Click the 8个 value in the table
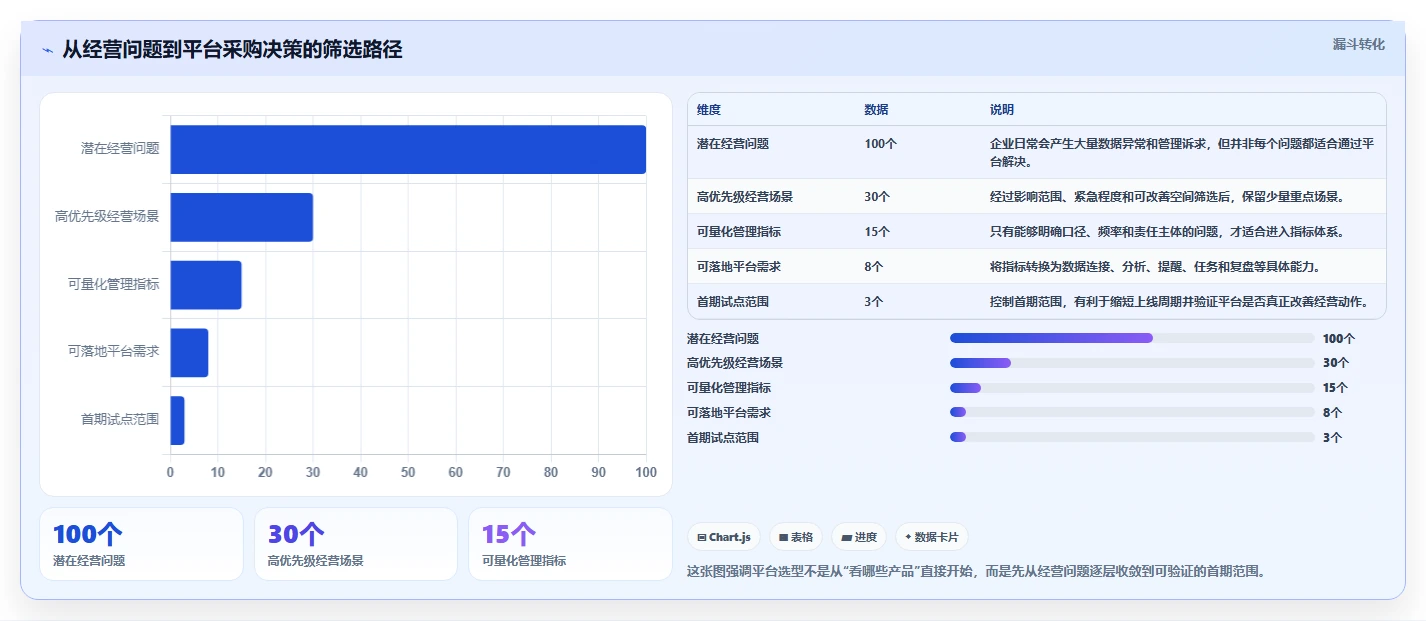 point(874,266)
